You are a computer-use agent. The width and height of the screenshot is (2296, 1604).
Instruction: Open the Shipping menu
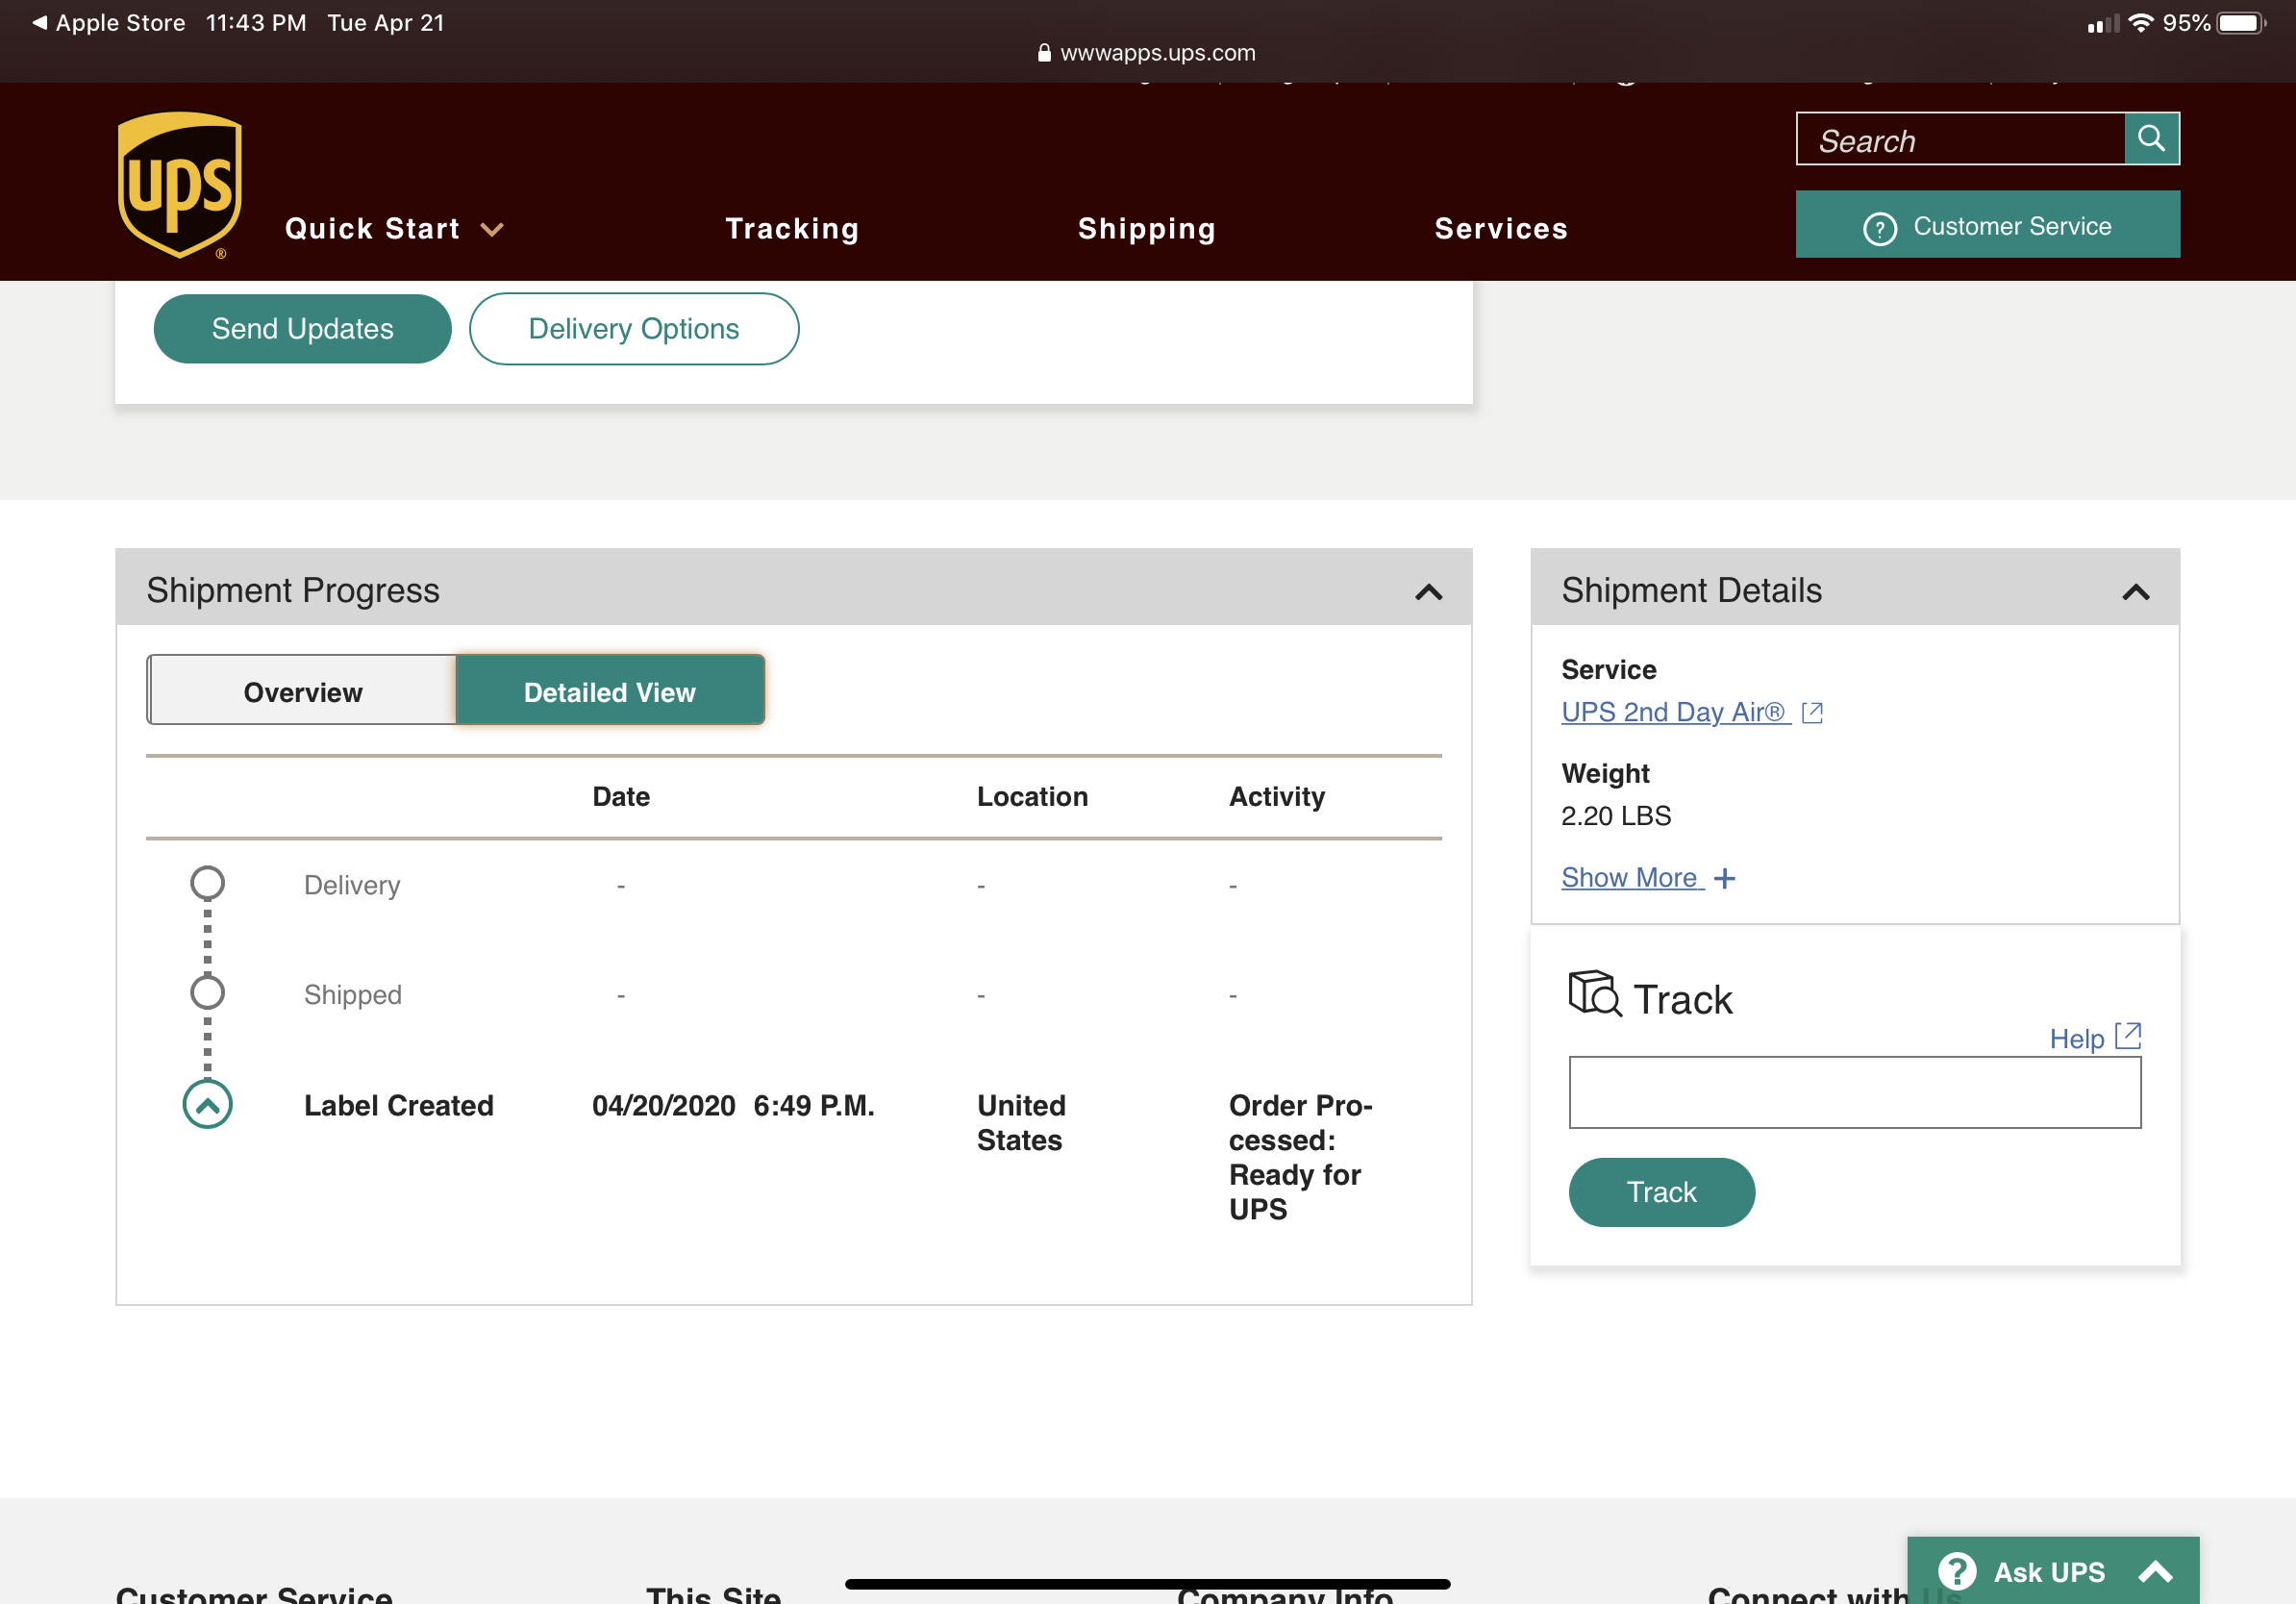click(x=1146, y=229)
